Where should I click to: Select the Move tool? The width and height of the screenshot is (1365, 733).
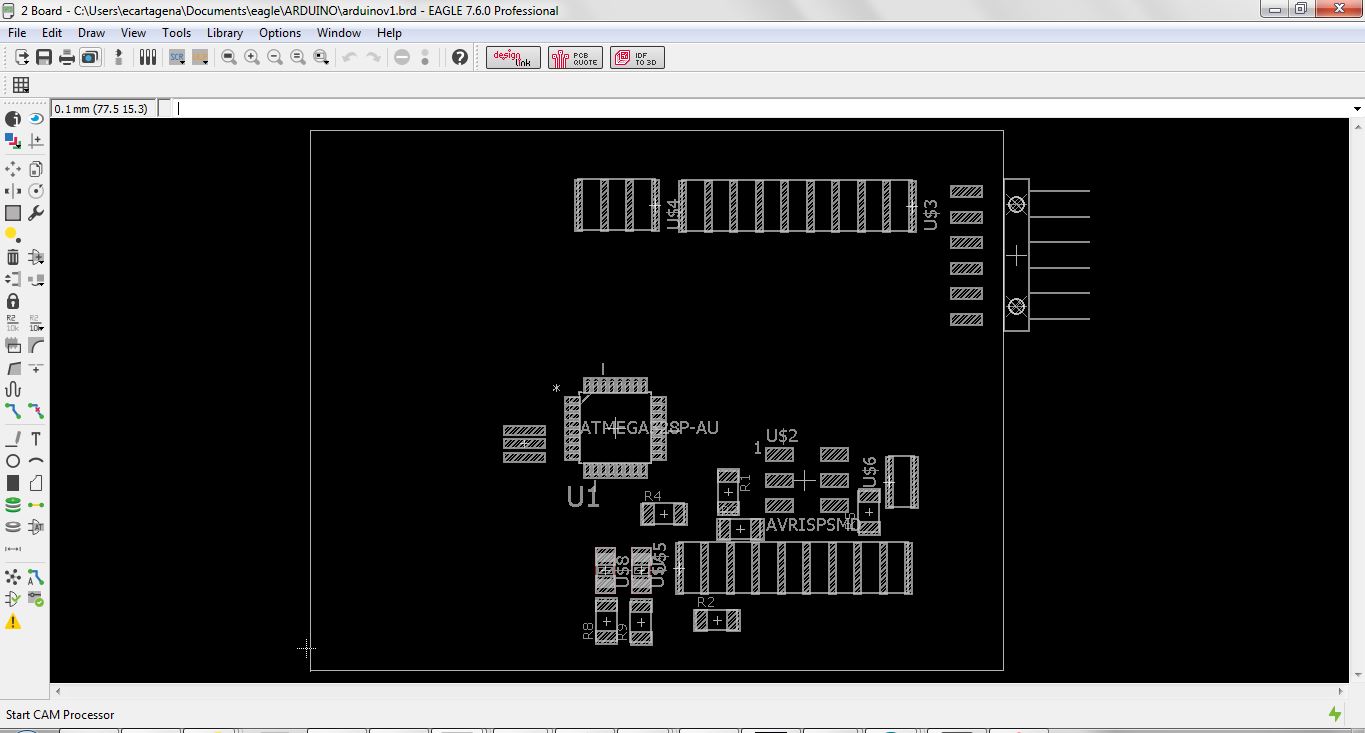click(x=13, y=169)
